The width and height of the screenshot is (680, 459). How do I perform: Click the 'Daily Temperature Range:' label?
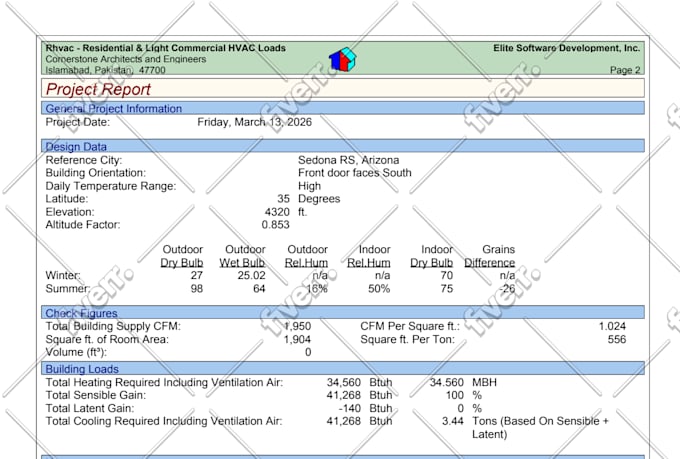(x=111, y=186)
